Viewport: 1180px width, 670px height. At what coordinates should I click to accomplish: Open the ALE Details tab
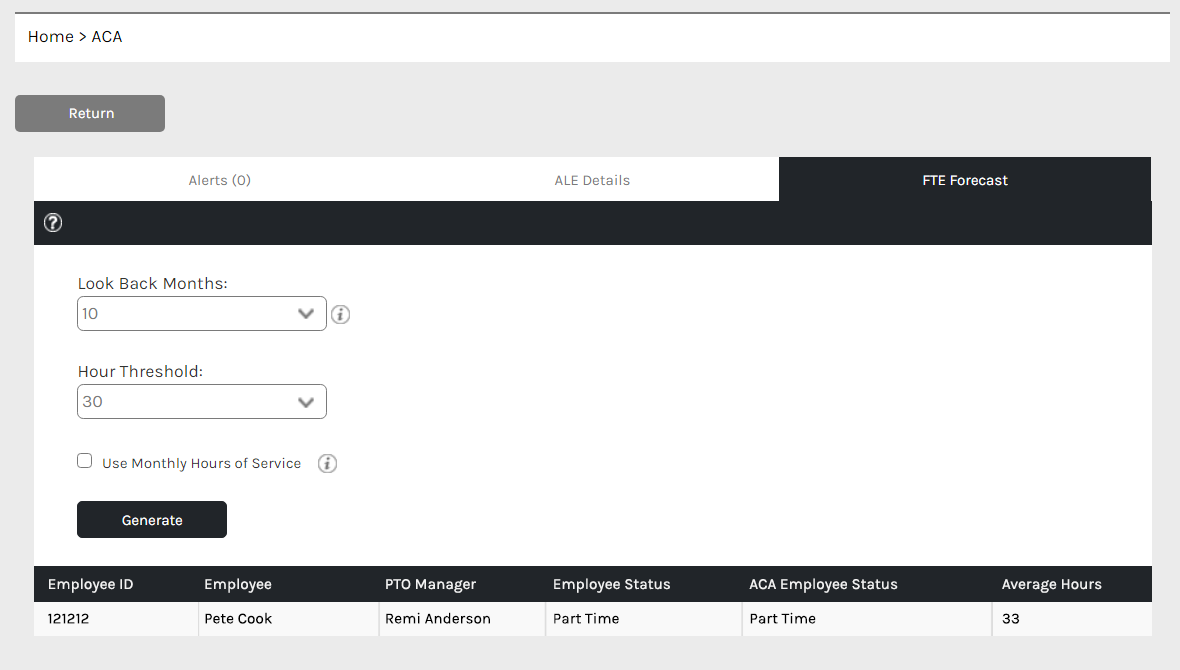pos(592,181)
